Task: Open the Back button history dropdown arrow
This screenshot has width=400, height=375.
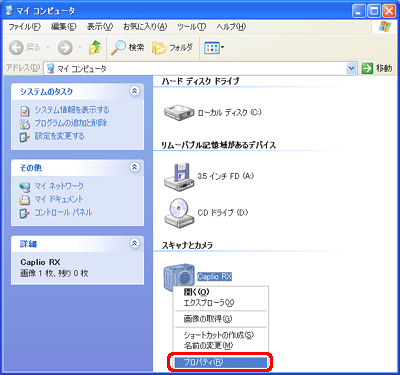Action: pos(48,48)
